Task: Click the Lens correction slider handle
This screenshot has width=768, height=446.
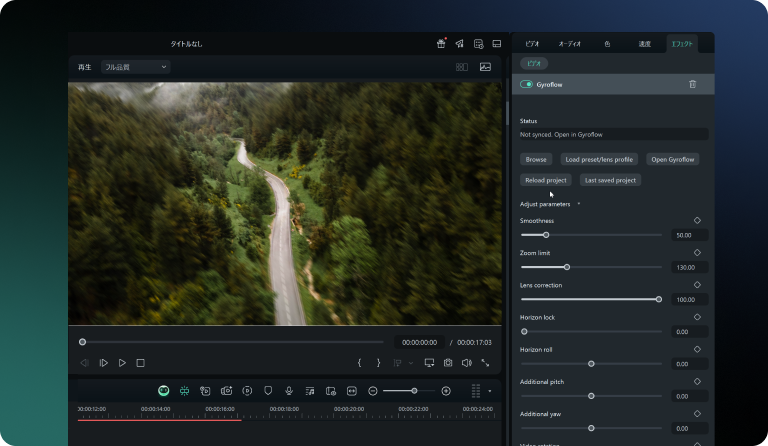Action: [659, 299]
